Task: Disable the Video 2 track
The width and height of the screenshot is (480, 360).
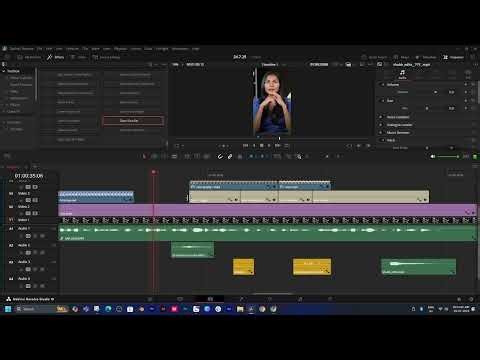Action: tap(35, 213)
